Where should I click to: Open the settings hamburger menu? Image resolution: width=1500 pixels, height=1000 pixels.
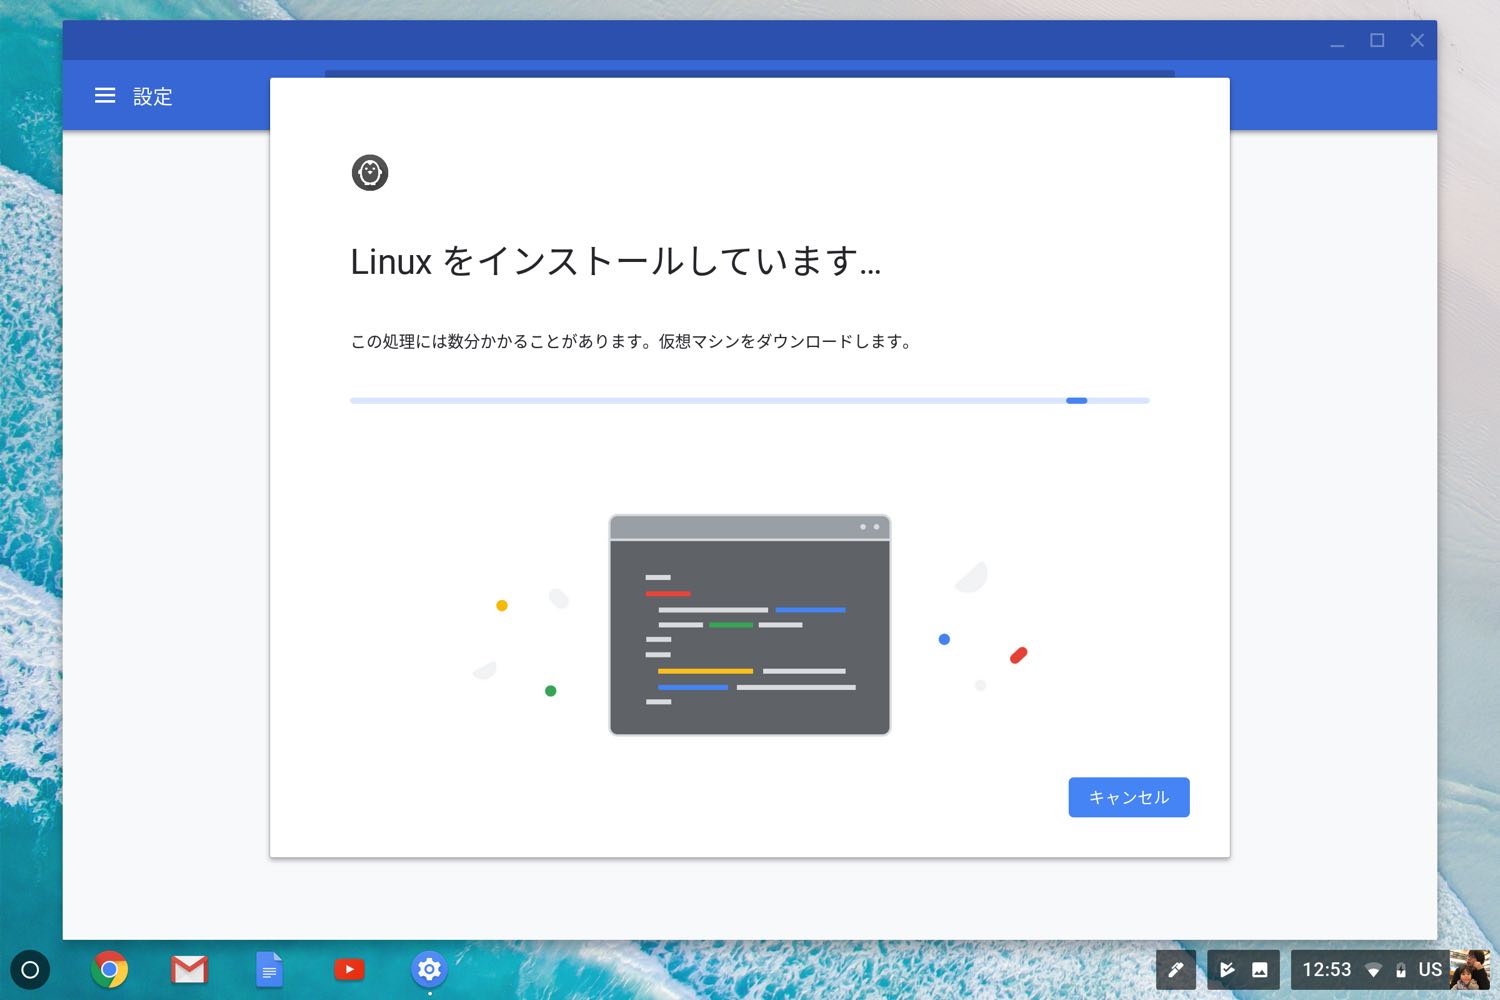coord(105,96)
